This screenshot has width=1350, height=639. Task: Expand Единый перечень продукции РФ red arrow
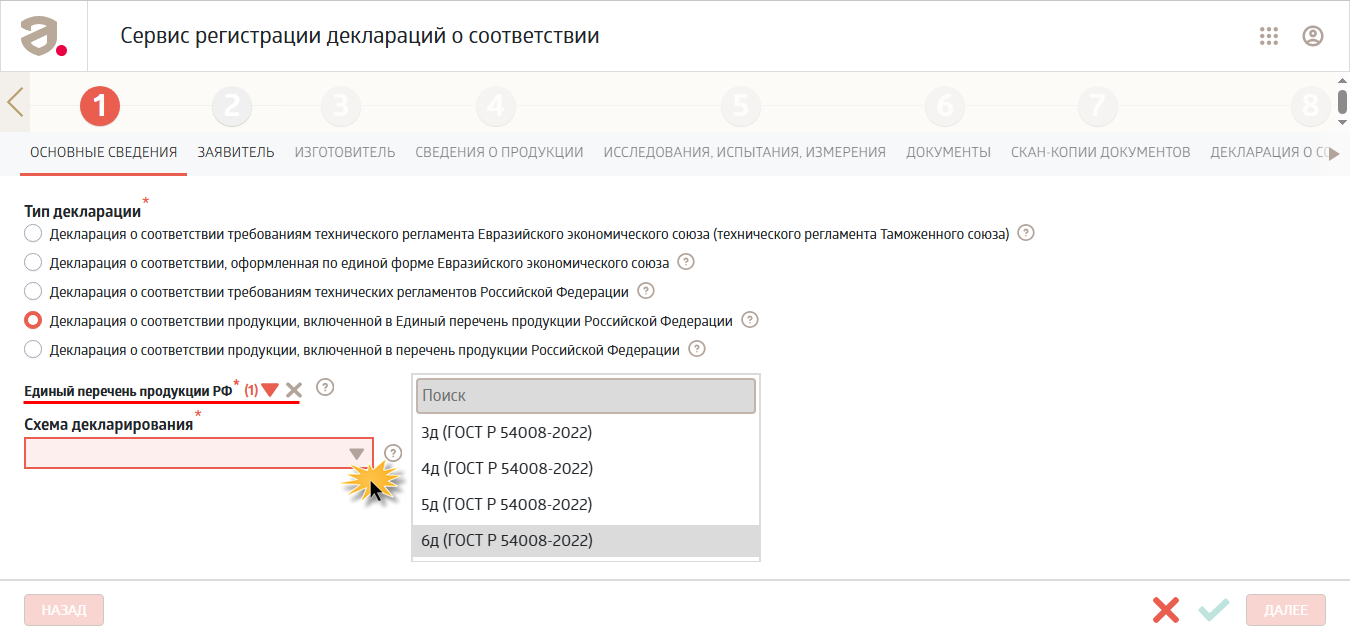(x=270, y=390)
